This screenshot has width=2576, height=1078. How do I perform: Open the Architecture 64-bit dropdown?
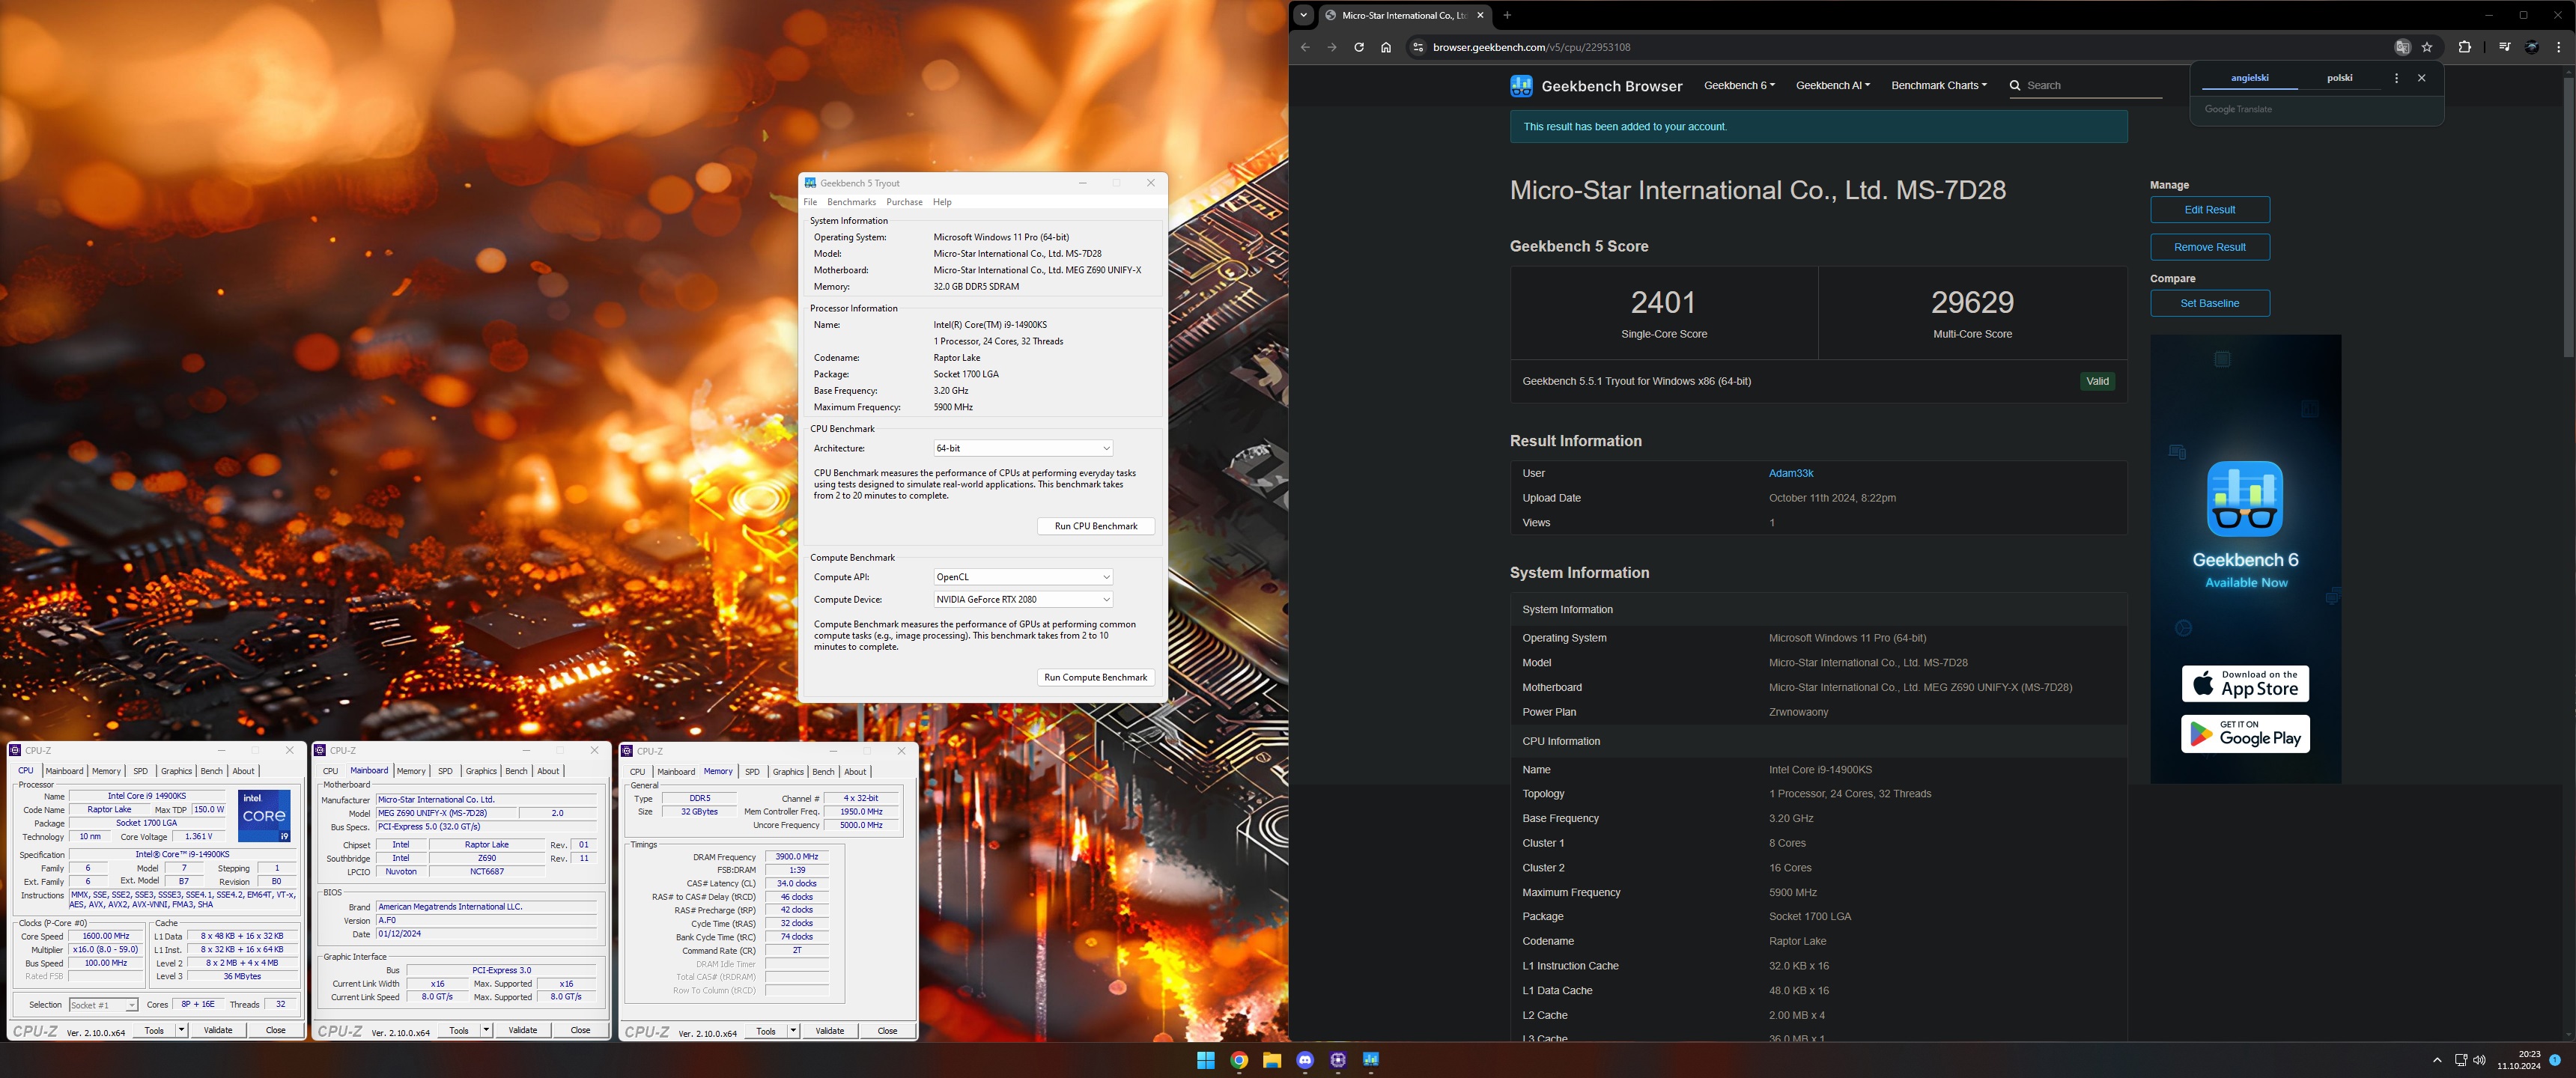click(x=1022, y=448)
